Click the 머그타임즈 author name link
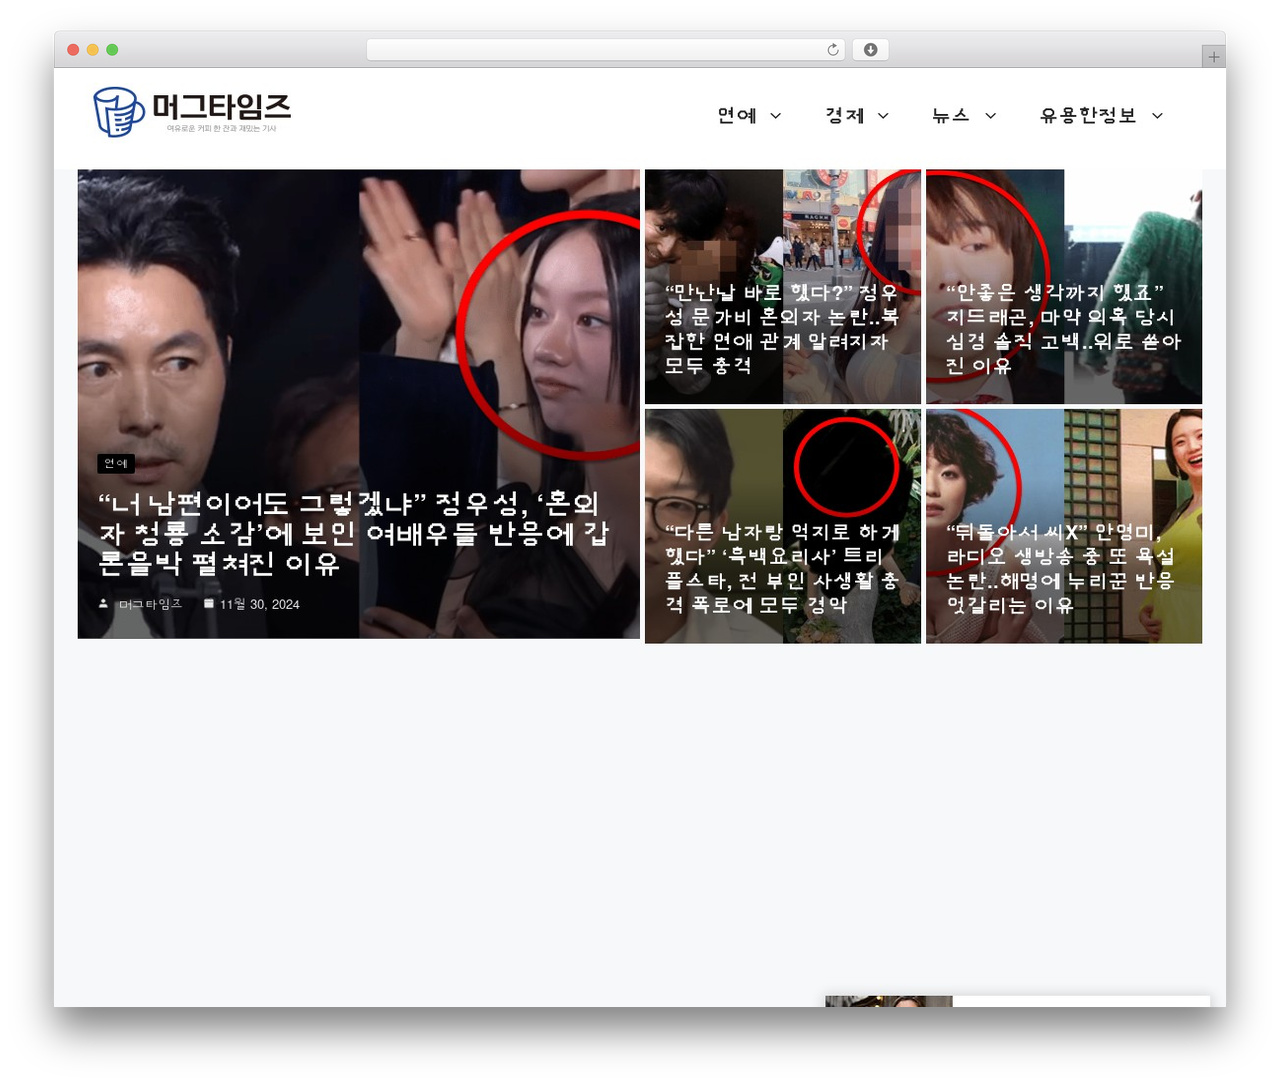The width and height of the screenshot is (1280, 1084). 150,604
